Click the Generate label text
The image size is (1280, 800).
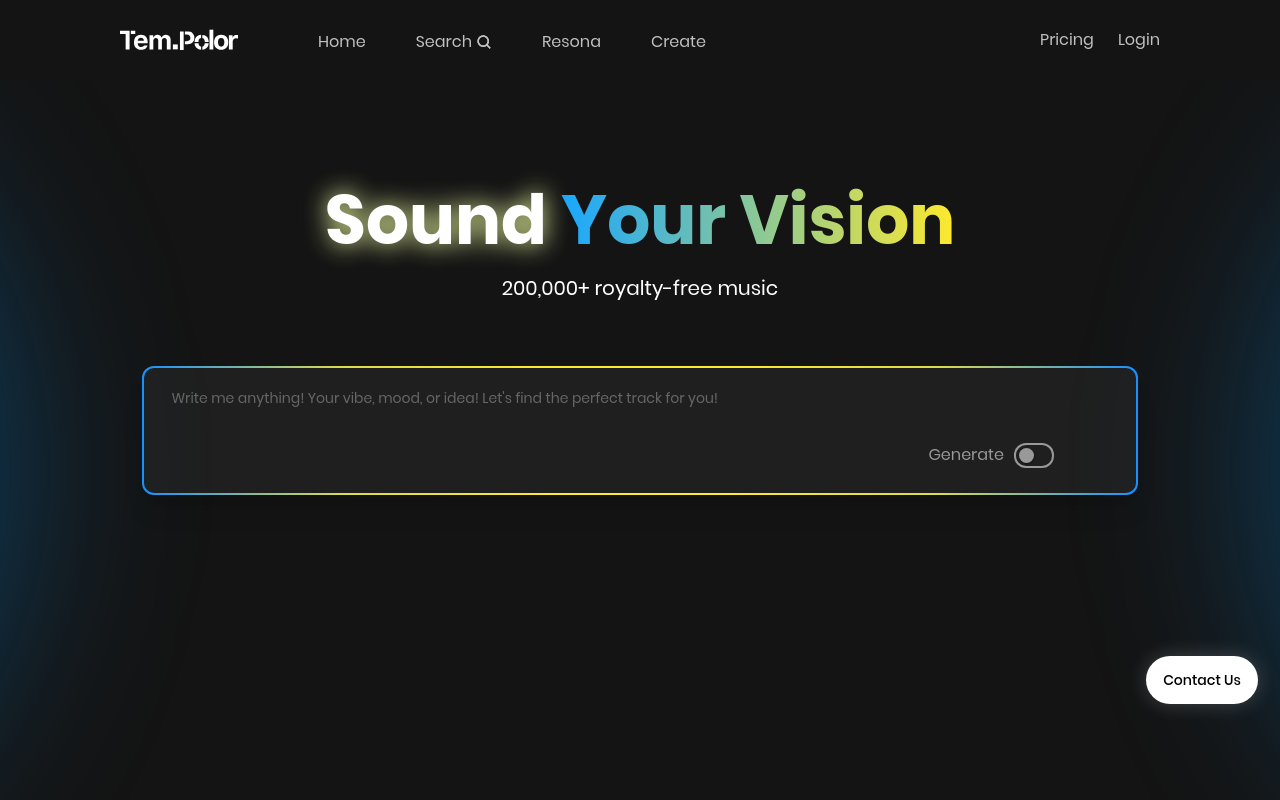(x=965, y=455)
